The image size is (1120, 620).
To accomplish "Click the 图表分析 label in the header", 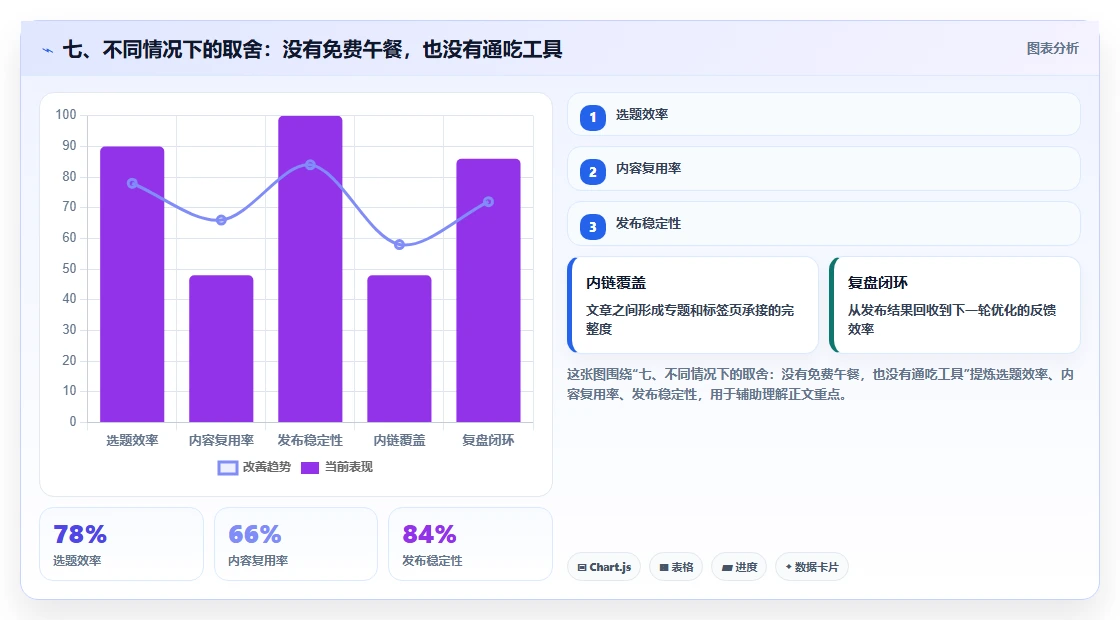I will click(x=1053, y=49).
